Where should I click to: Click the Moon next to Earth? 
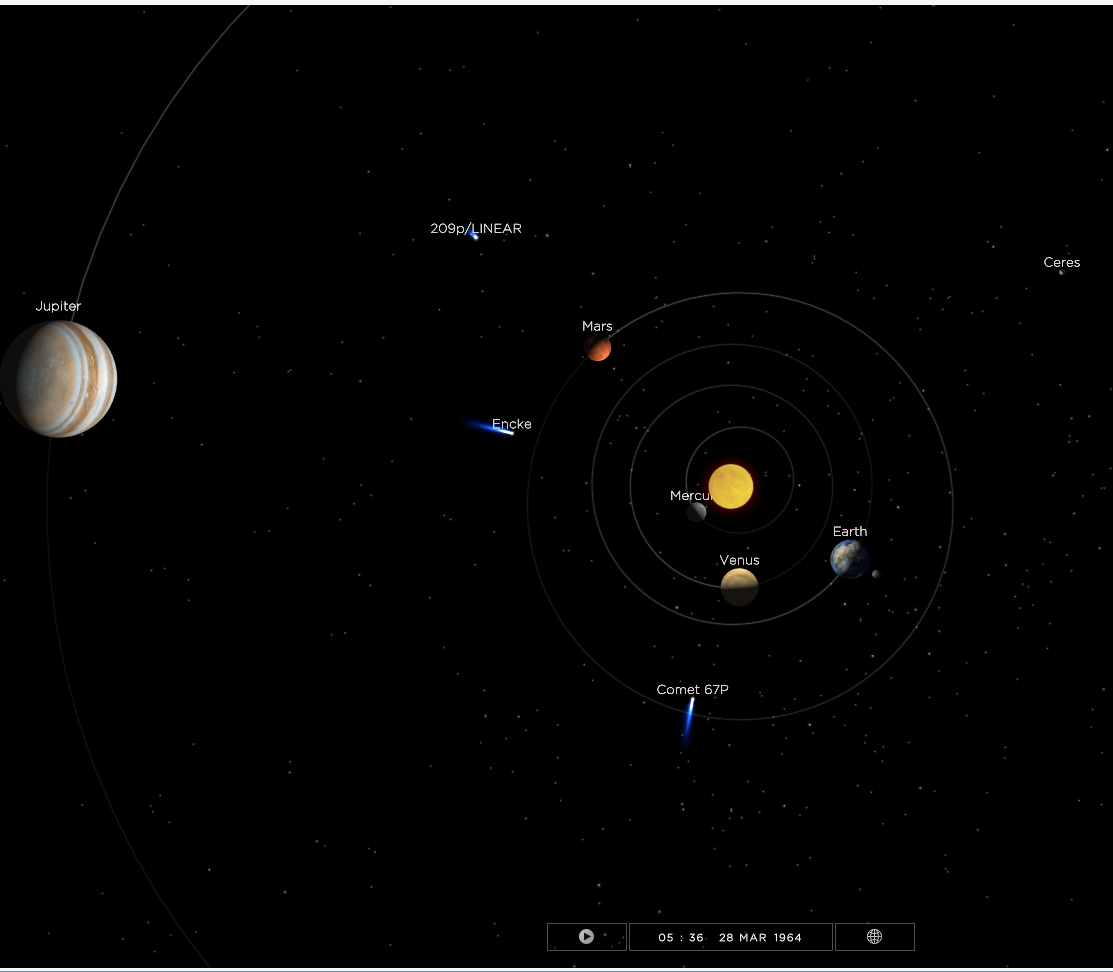876,574
